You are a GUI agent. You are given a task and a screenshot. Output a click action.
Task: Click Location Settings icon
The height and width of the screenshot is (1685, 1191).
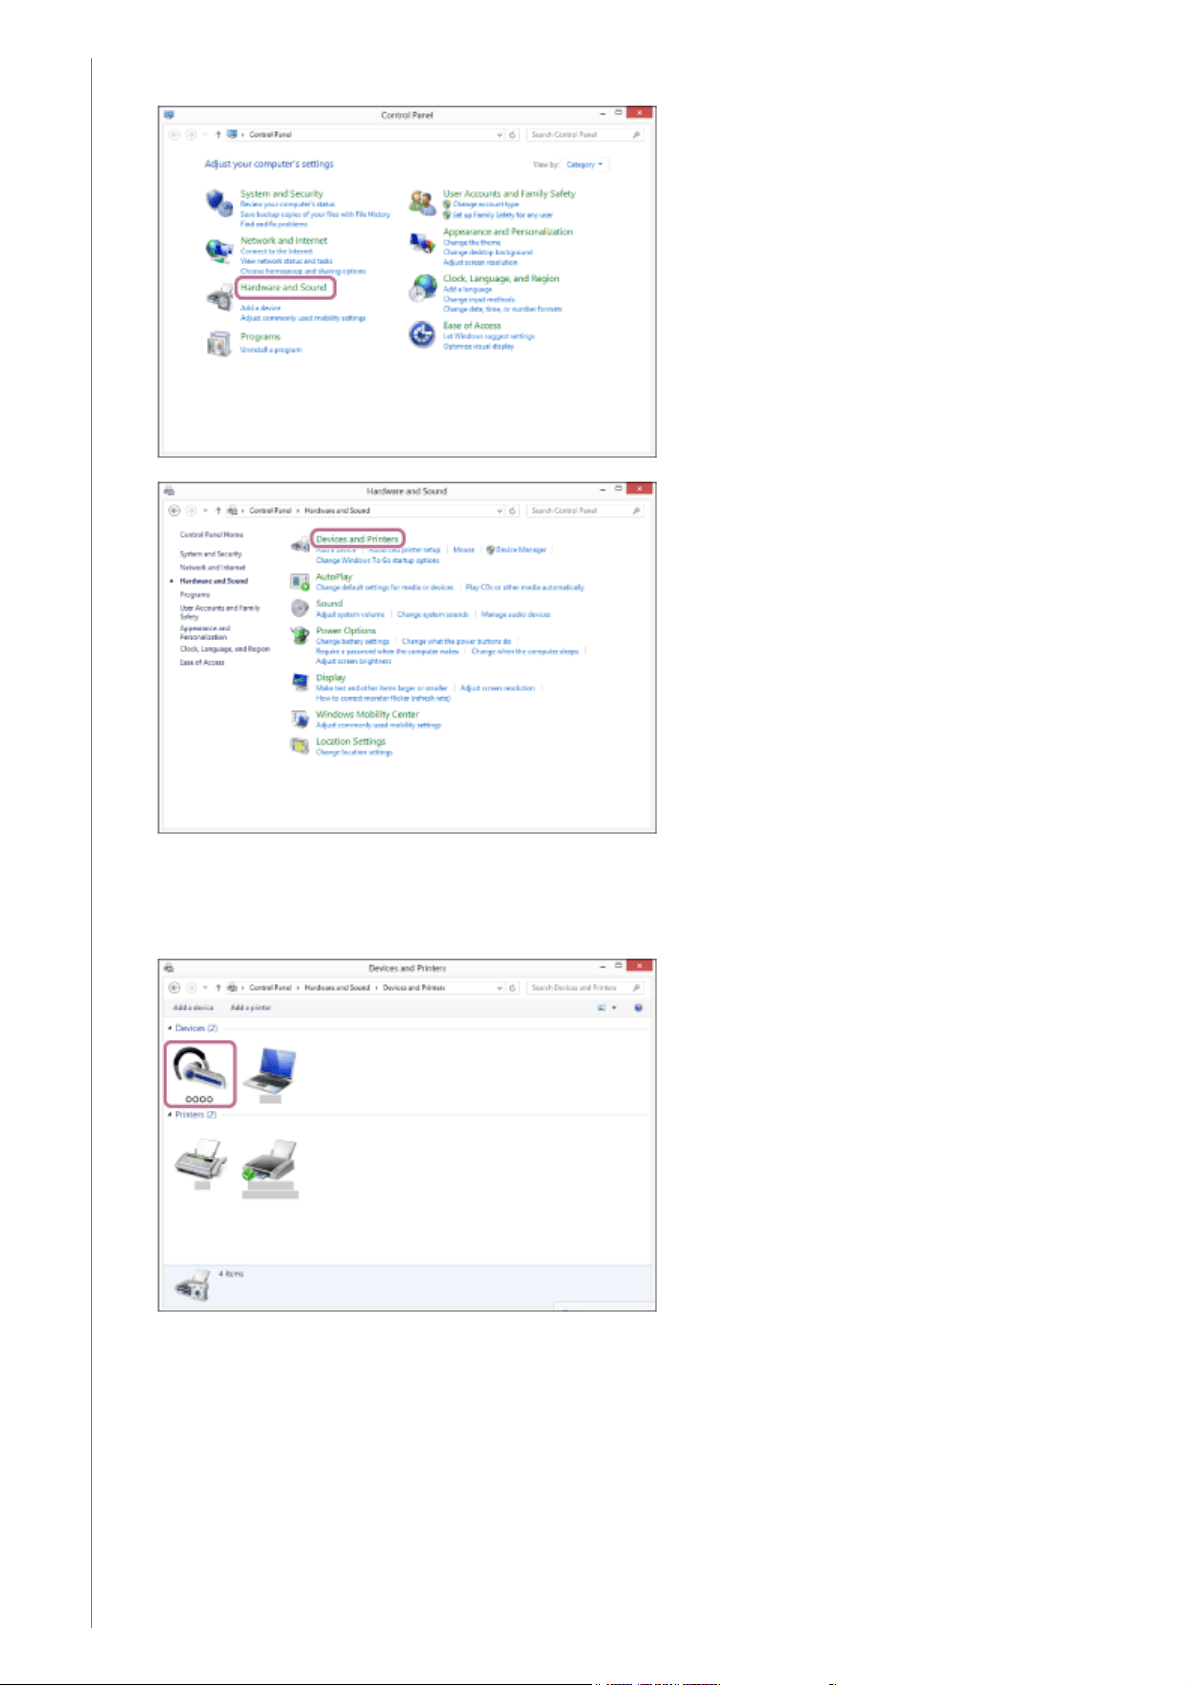[299, 745]
